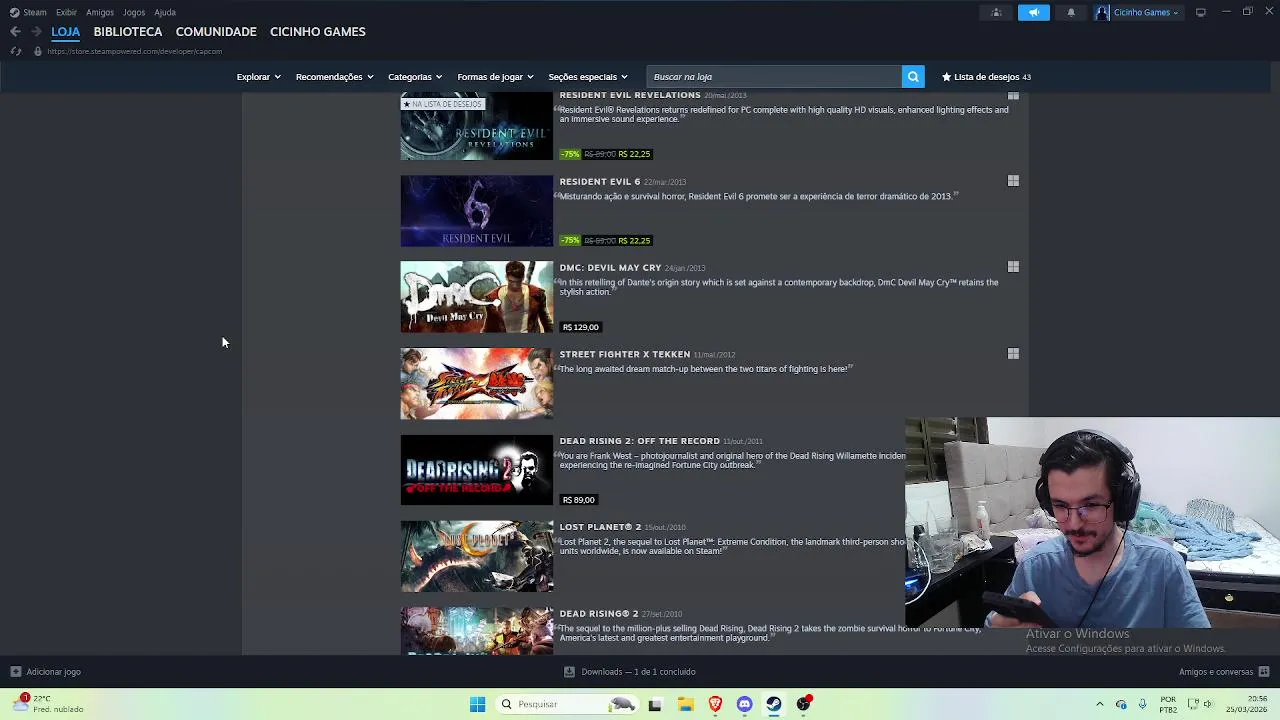Click the DMC: DEVIL MAY CRY title
Image resolution: width=1280 pixels, height=720 pixels.
[x=610, y=268]
